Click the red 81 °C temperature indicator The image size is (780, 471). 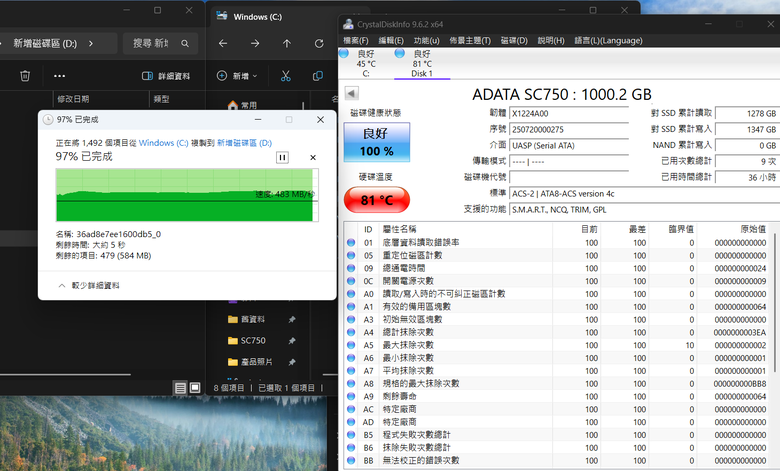377,200
